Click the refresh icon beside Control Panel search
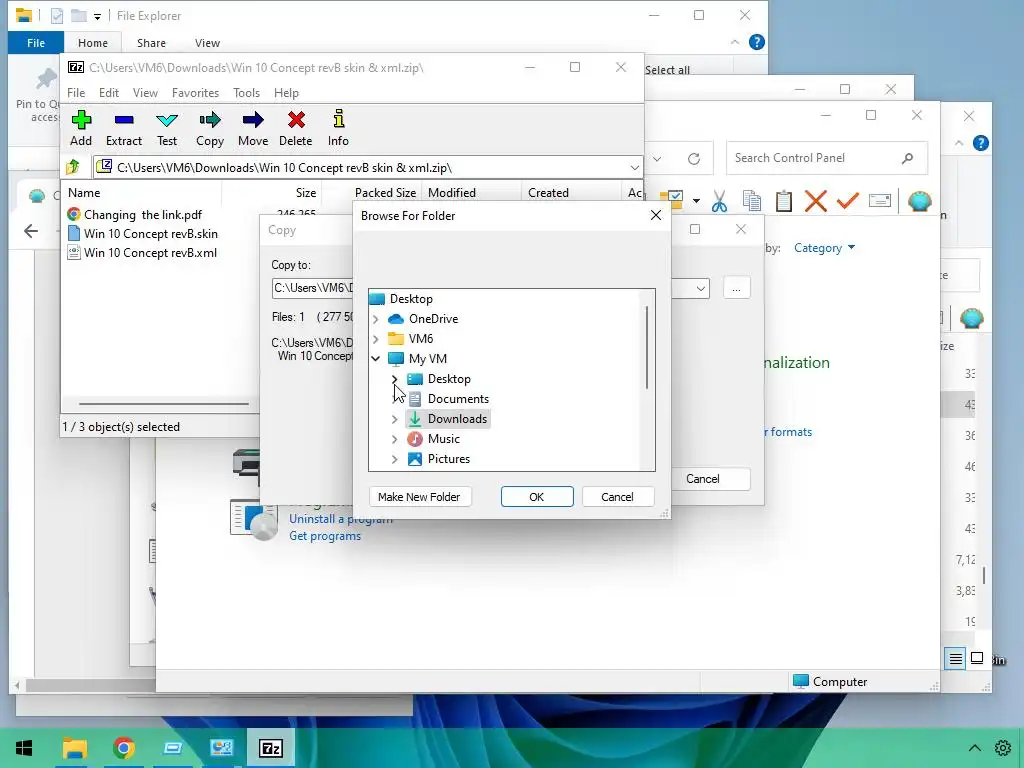 694,159
